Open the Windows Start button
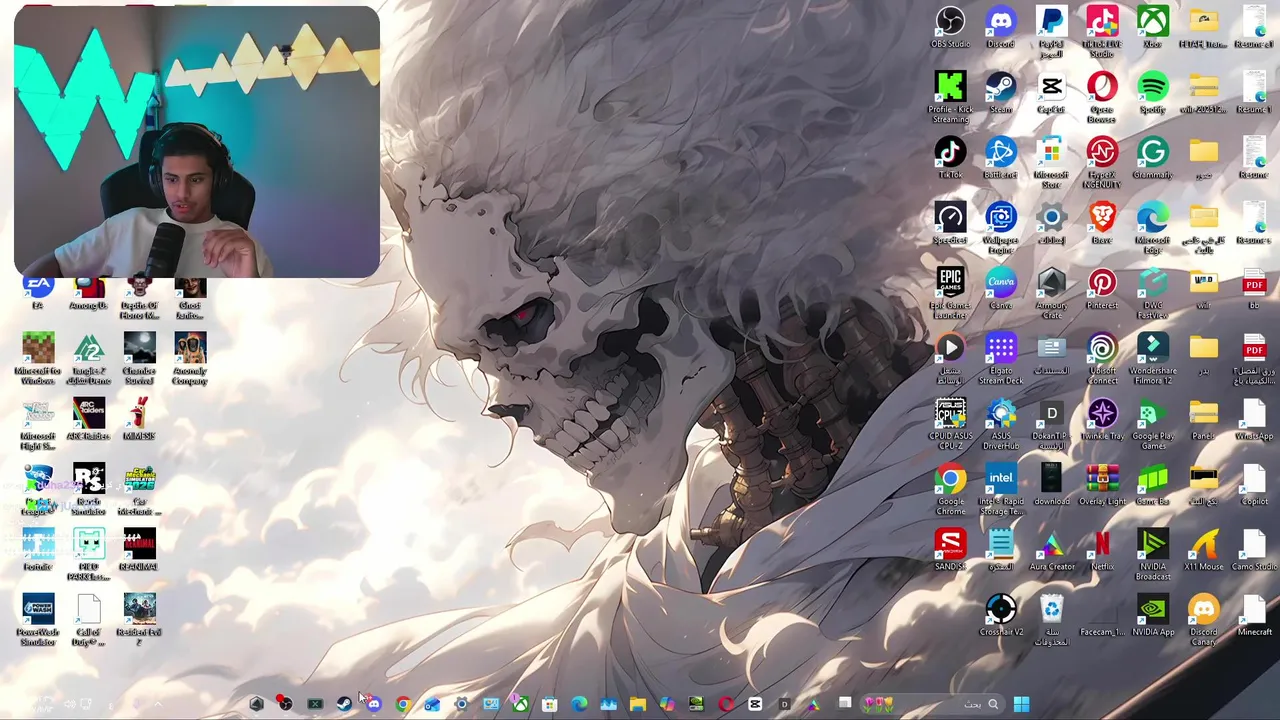 coord(1021,704)
